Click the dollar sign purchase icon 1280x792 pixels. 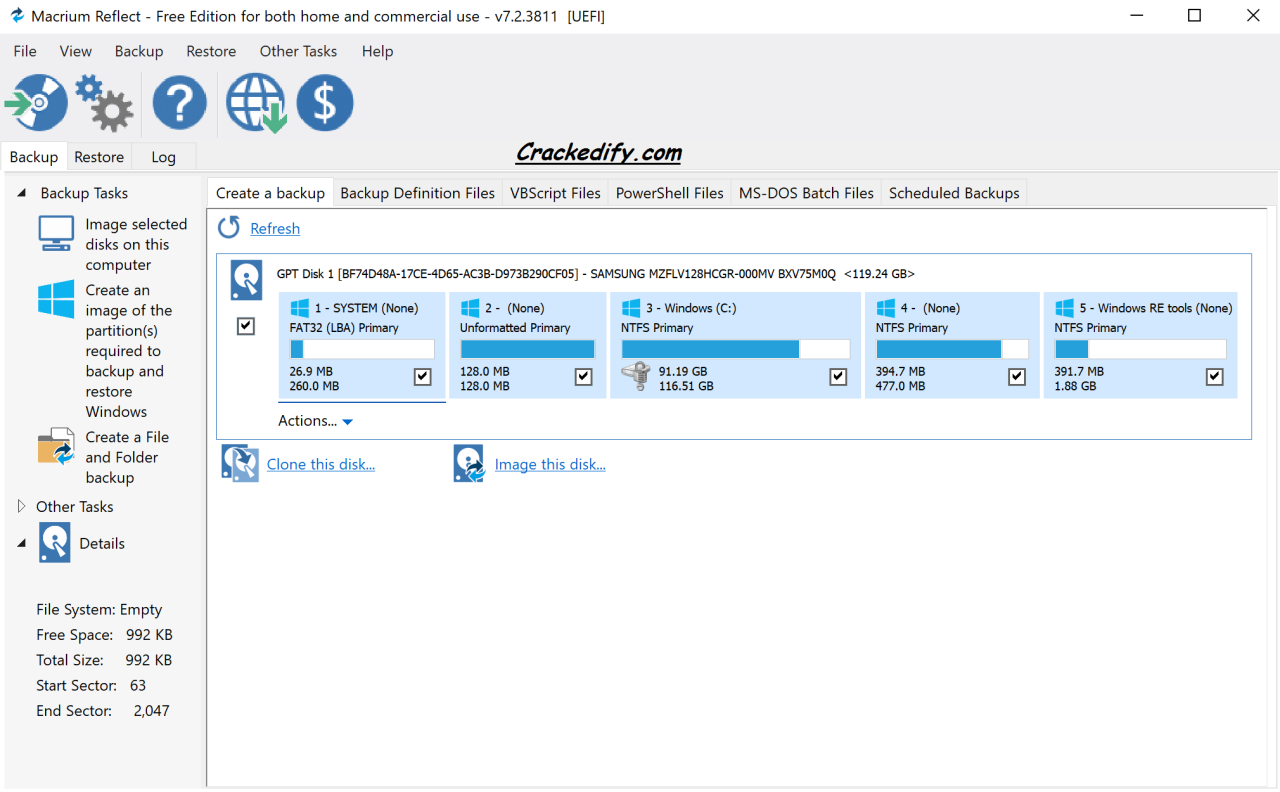pyautogui.click(x=325, y=102)
